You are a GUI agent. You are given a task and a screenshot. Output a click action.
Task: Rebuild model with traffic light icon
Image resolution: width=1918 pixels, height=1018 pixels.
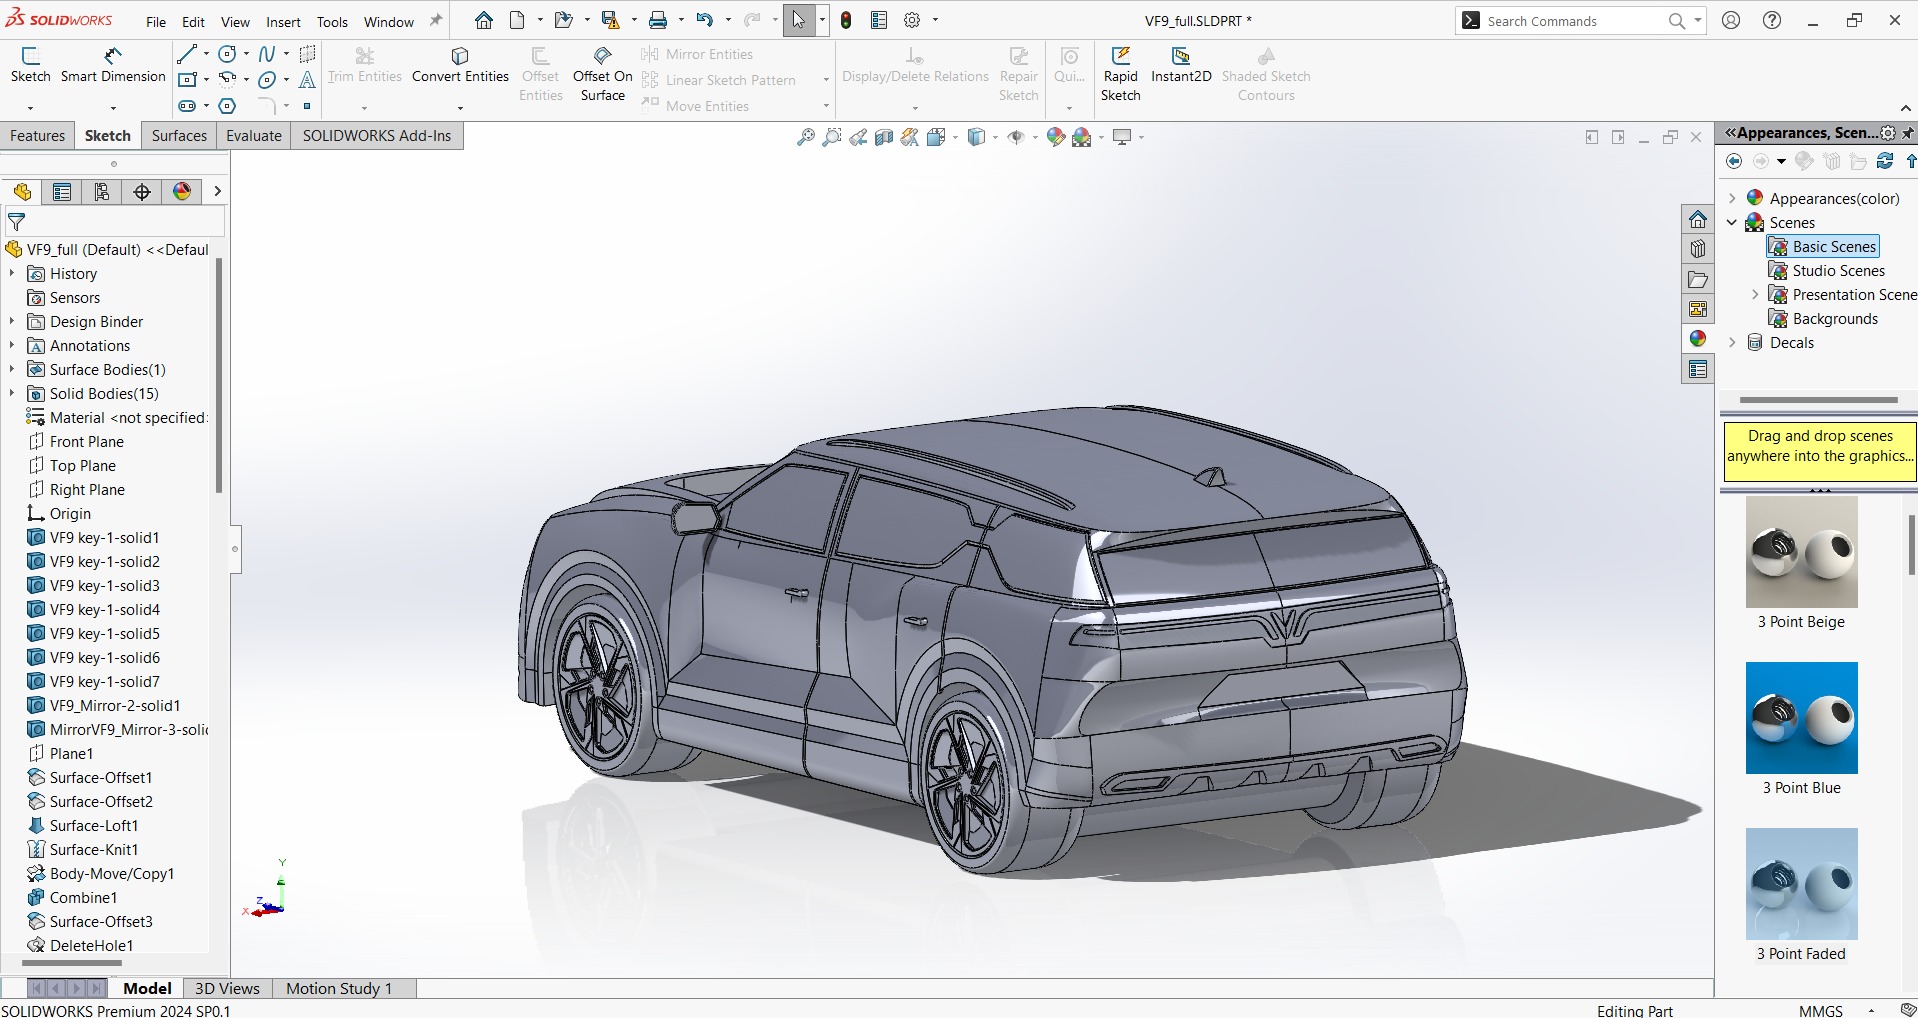846,20
